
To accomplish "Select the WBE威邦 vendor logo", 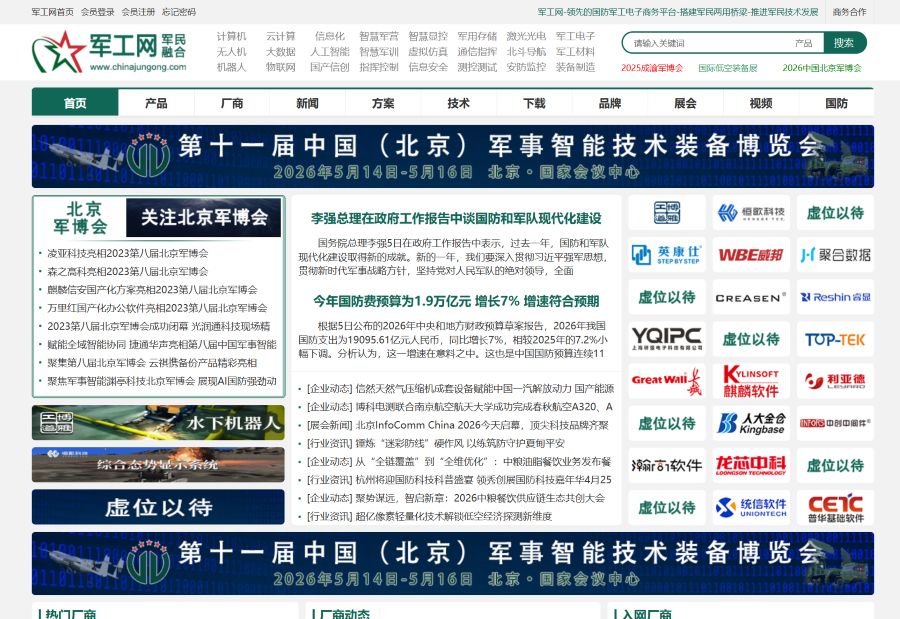I will [x=751, y=255].
